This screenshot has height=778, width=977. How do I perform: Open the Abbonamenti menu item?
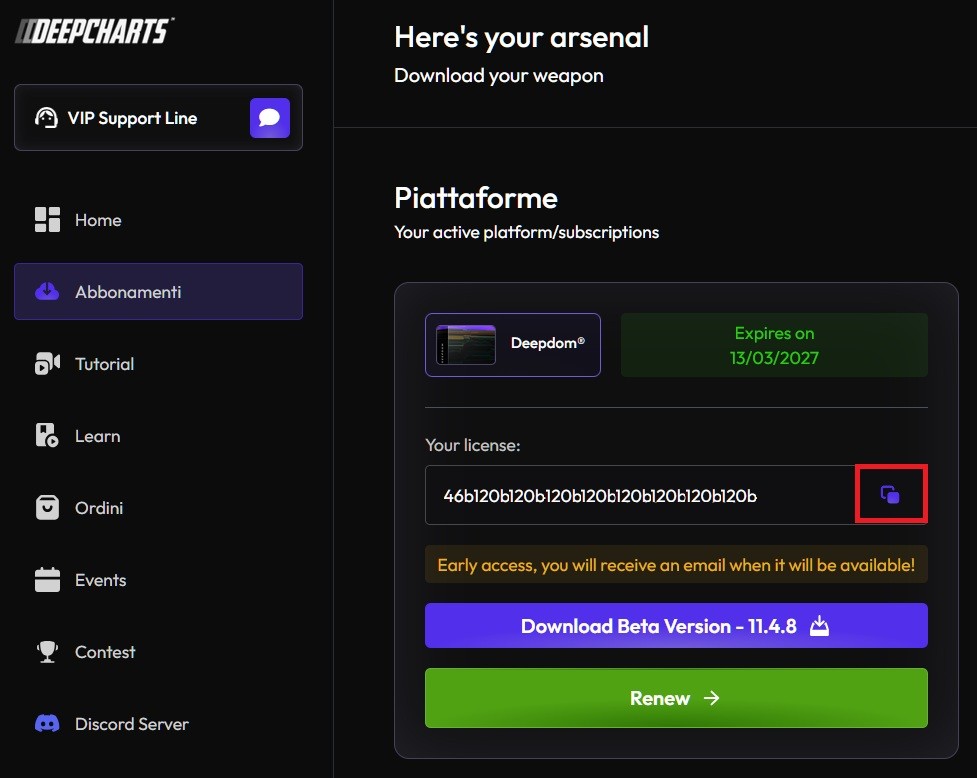click(158, 292)
